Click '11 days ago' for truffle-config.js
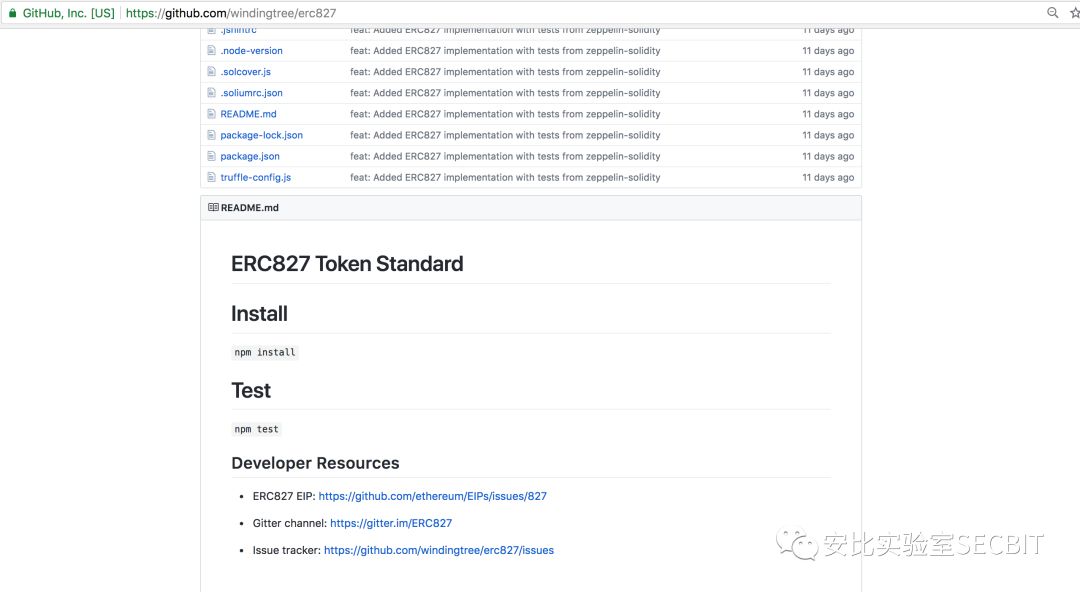The image size is (1080, 592). point(828,177)
